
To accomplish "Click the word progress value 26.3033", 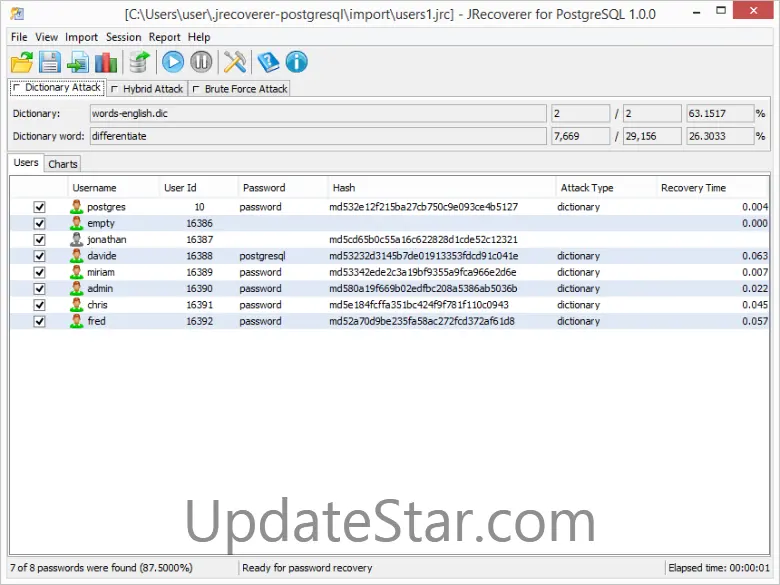I will point(720,136).
